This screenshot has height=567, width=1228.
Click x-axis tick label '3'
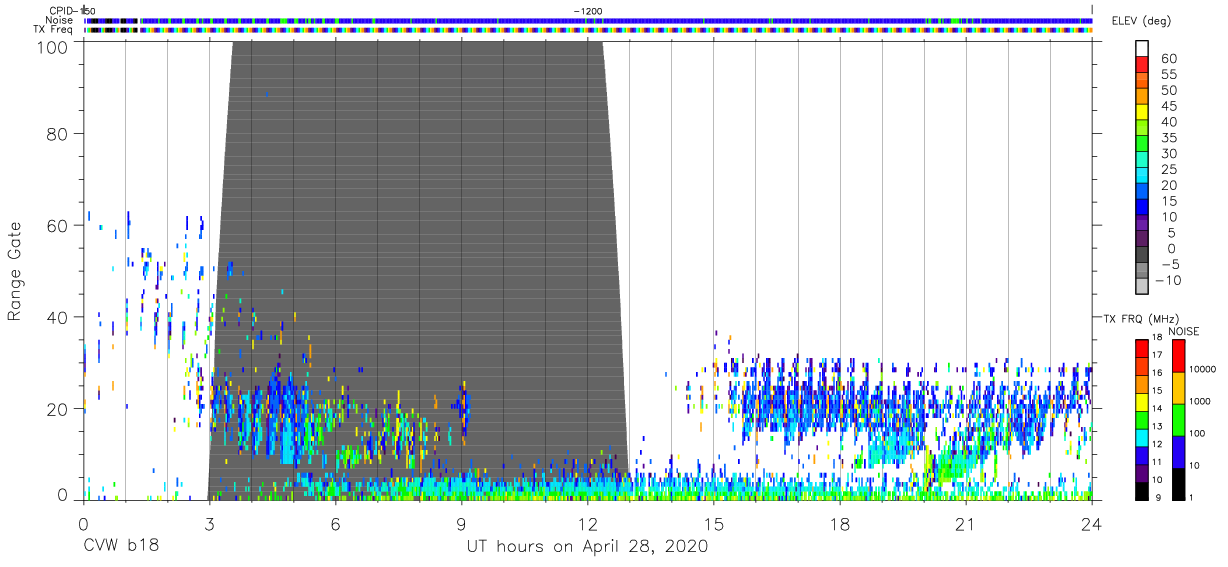(209, 523)
